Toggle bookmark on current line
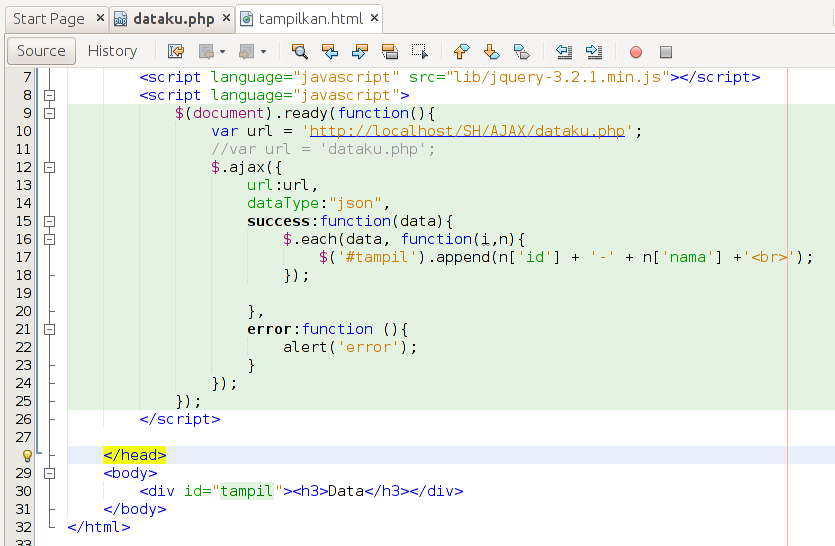 (x=521, y=52)
